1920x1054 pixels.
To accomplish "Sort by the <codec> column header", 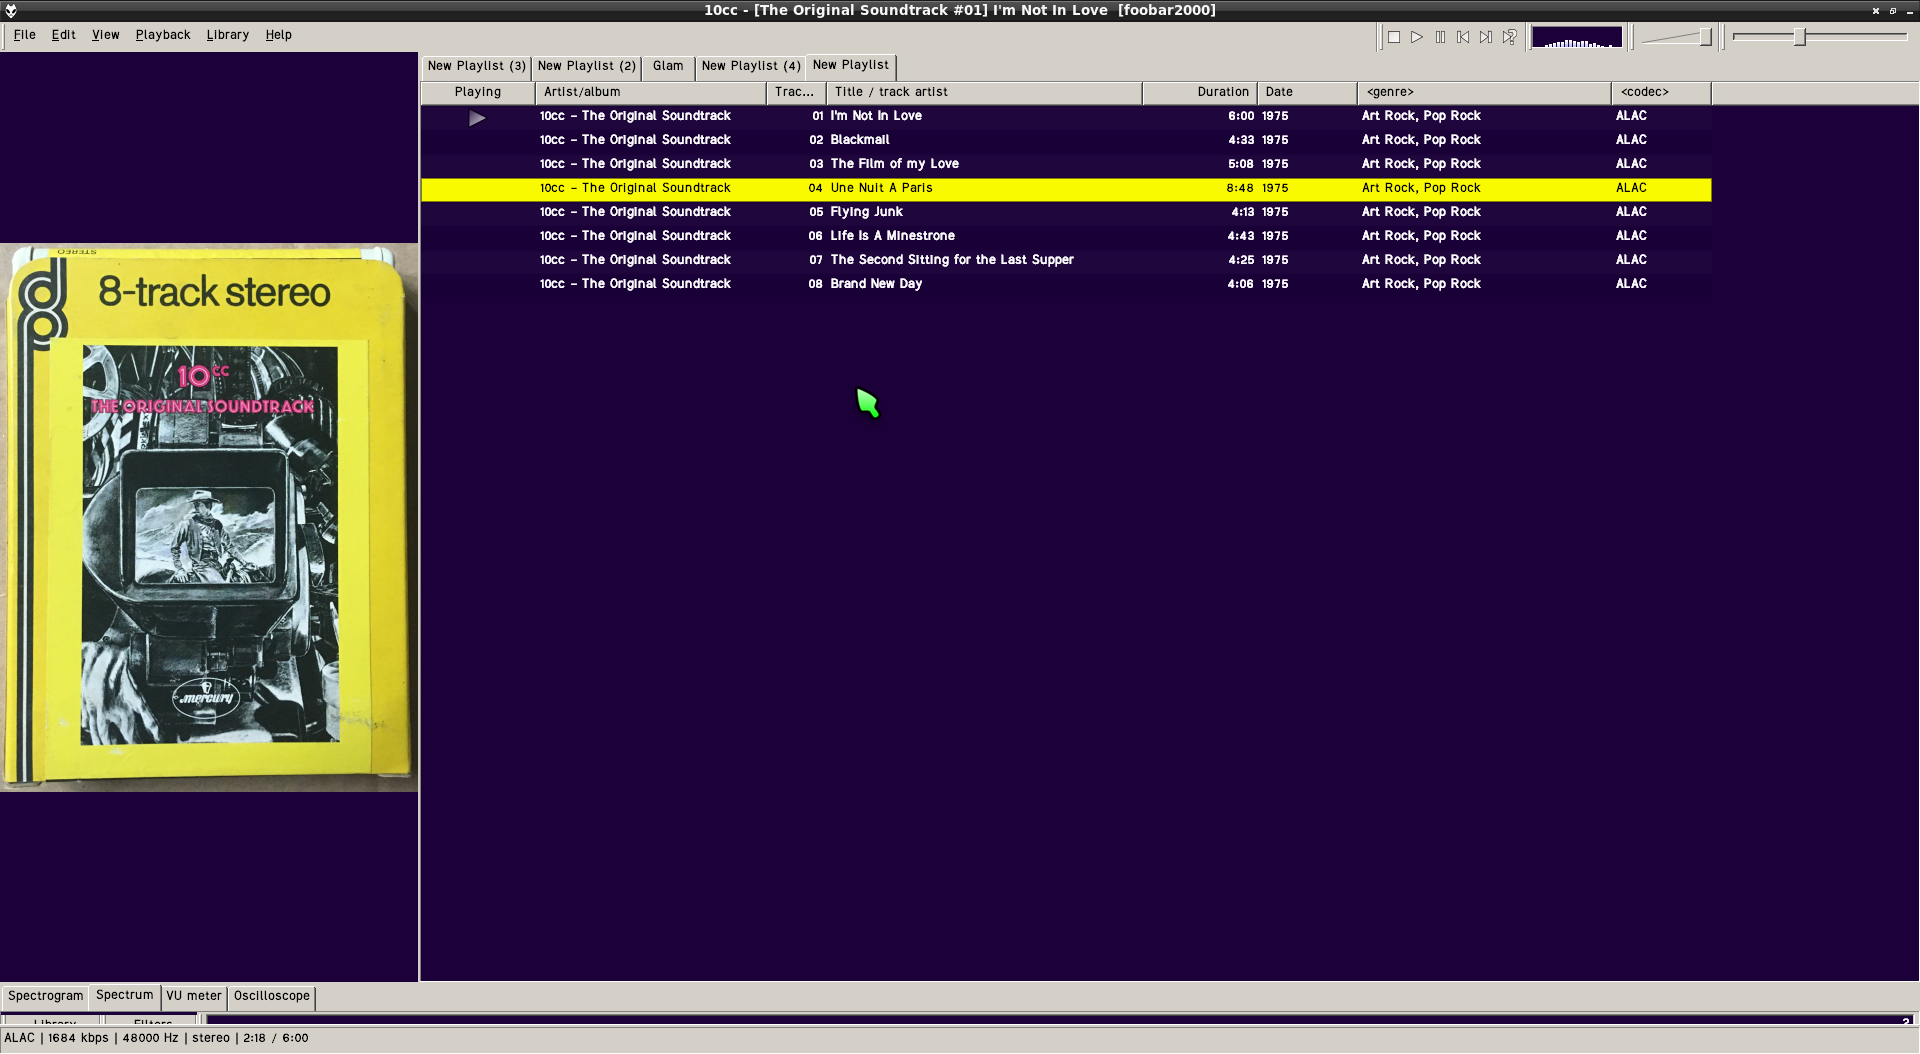I will [x=1661, y=92].
